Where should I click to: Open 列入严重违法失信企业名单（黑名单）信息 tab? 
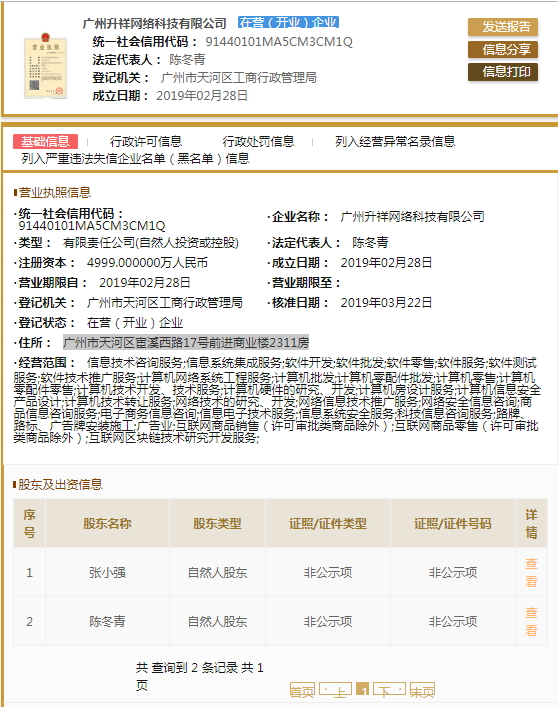pos(135,159)
